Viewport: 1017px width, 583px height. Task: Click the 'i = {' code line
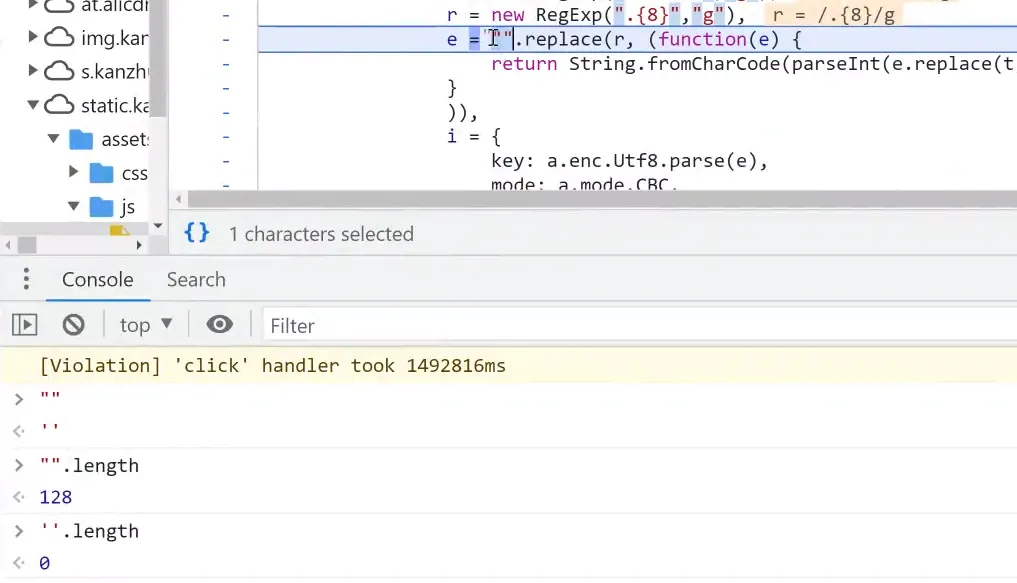(473, 136)
